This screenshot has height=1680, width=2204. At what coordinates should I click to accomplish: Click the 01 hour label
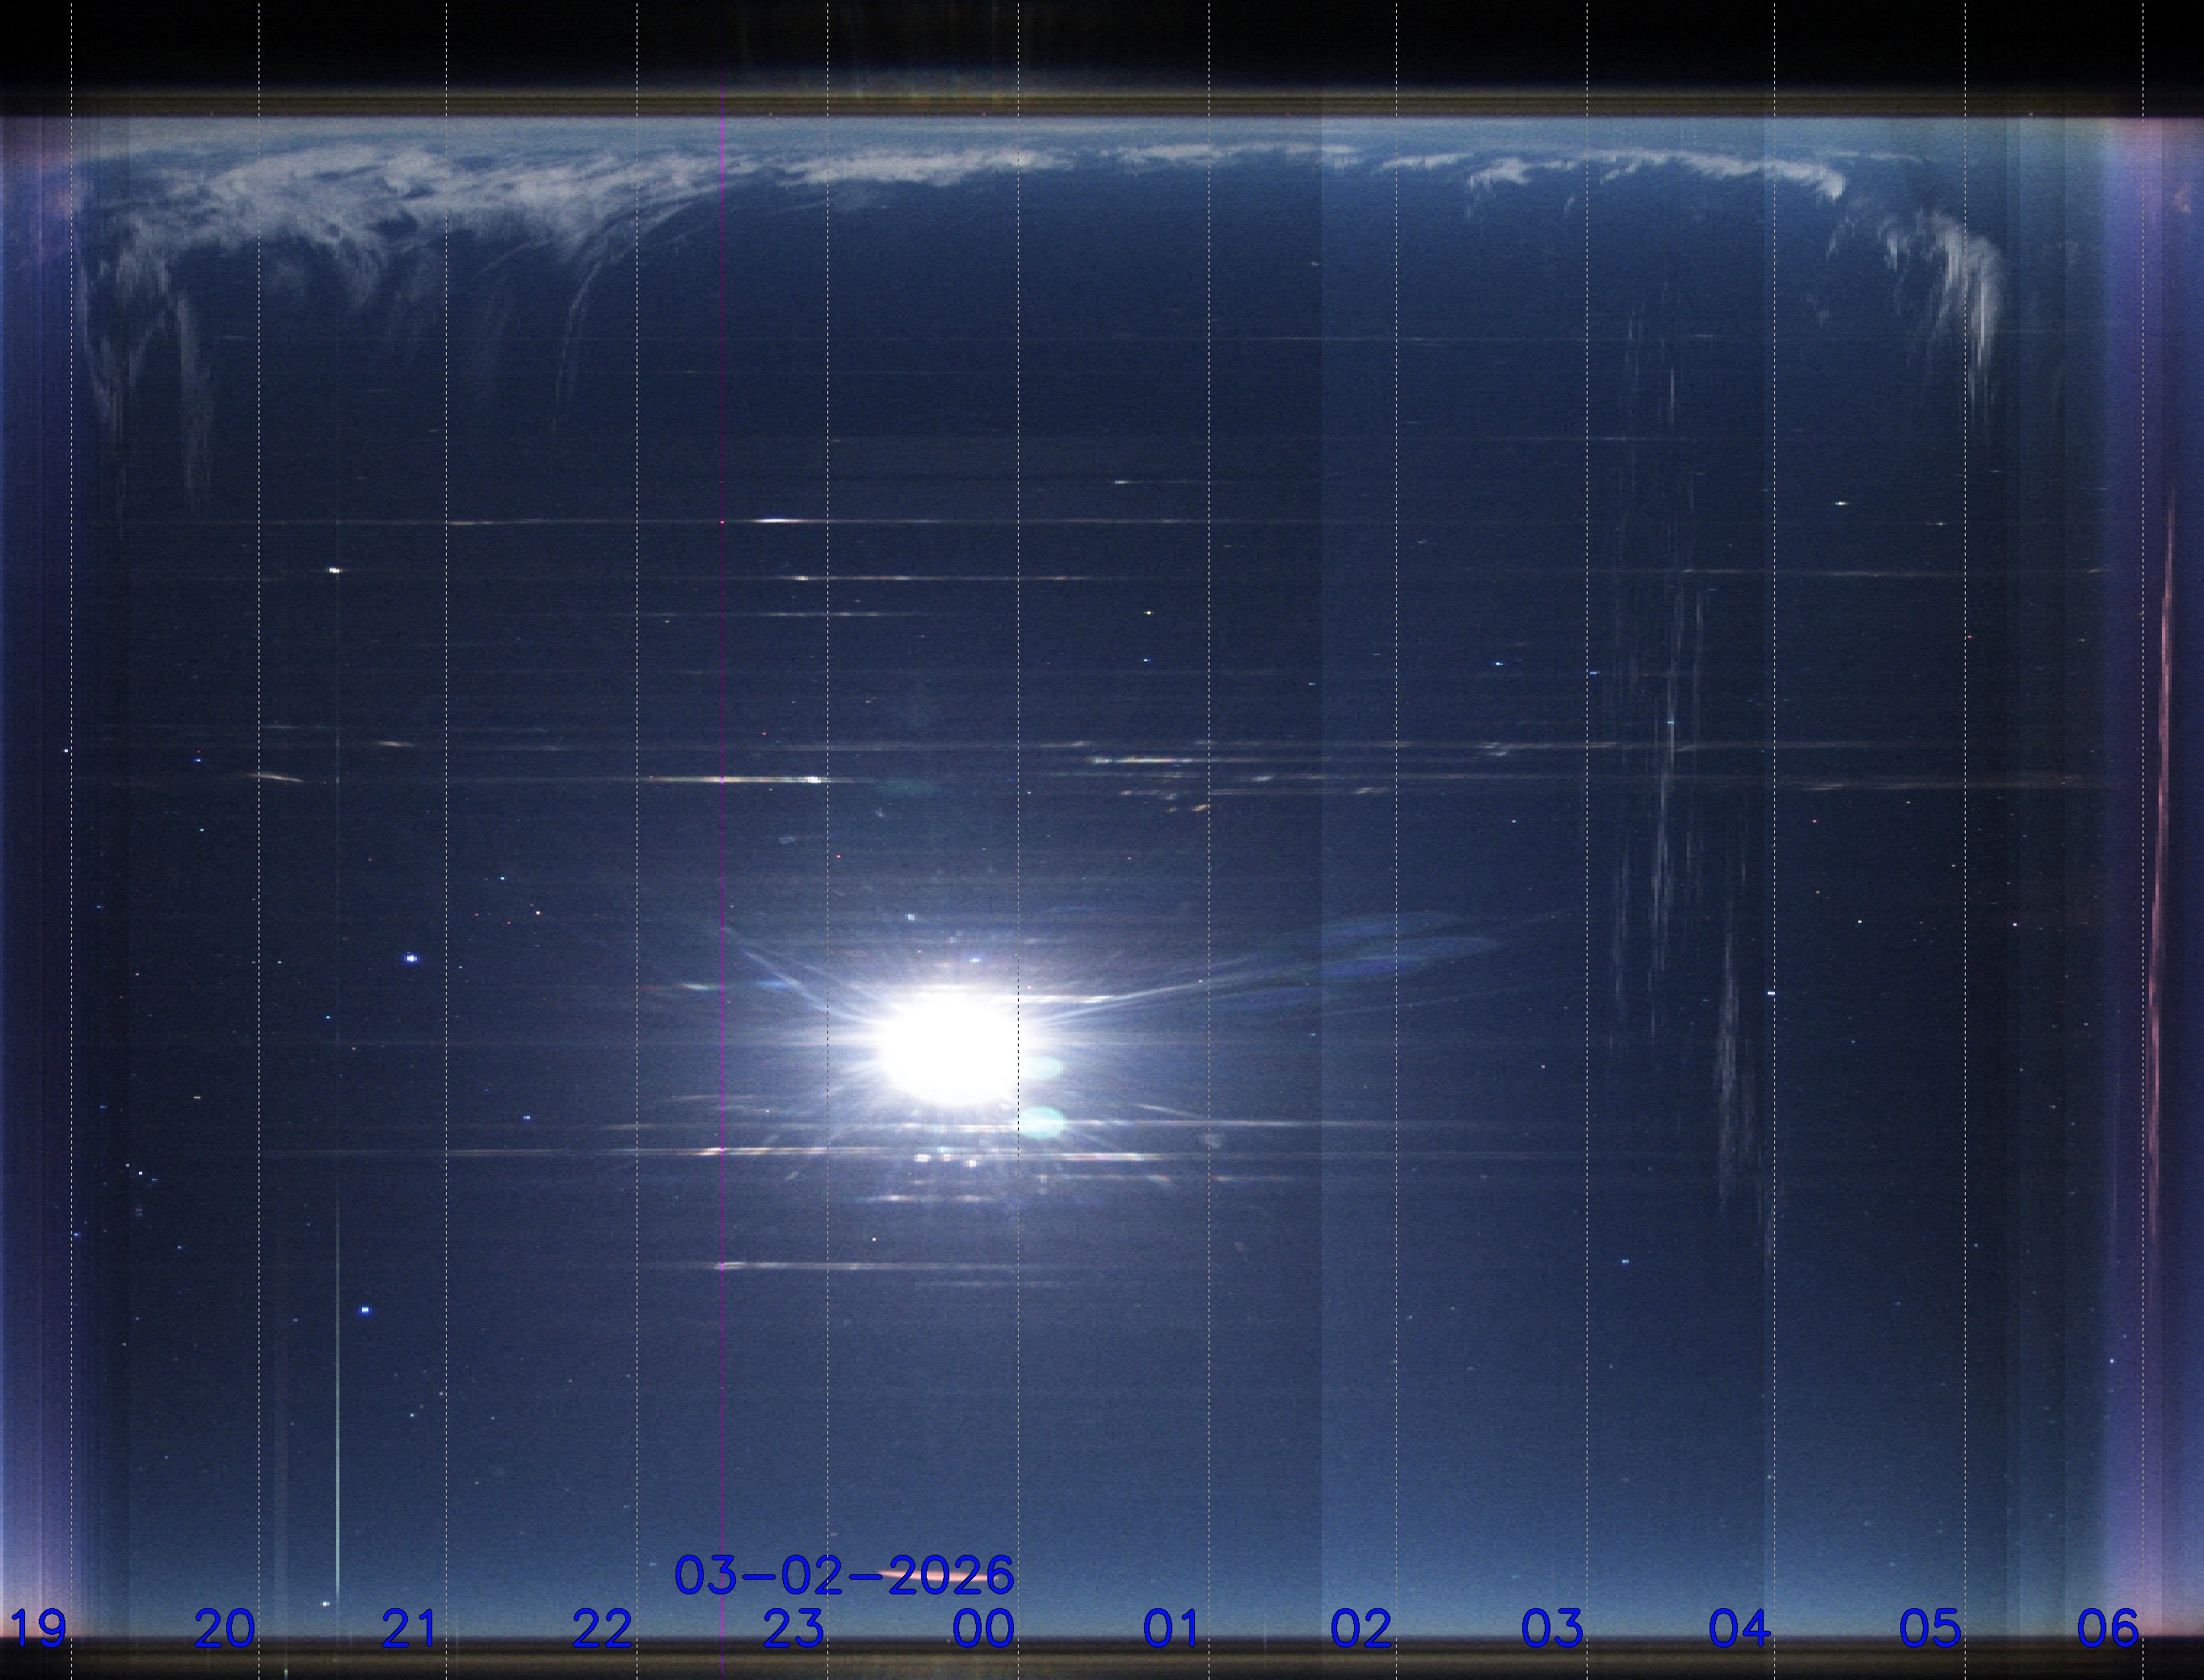1171,1629
